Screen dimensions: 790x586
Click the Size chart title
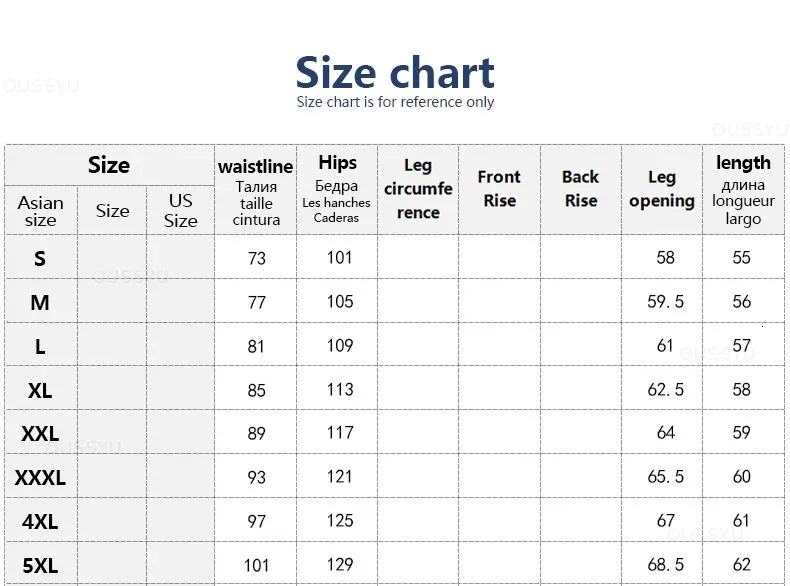(395, 73)
